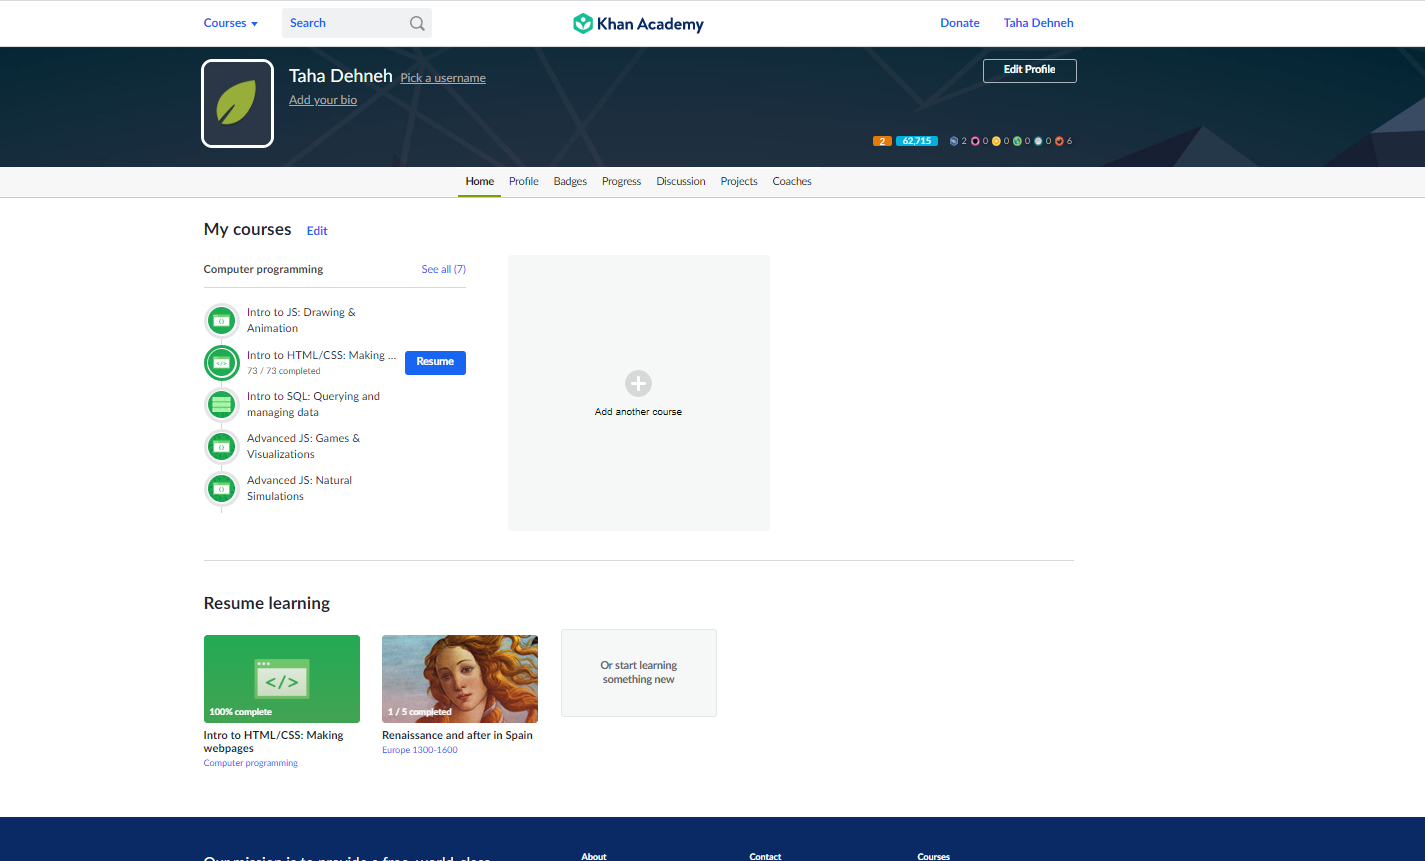Click the Donate link
Viewport: 1425px width, 861px height.
pyautogui.click(x=960, y=23)
